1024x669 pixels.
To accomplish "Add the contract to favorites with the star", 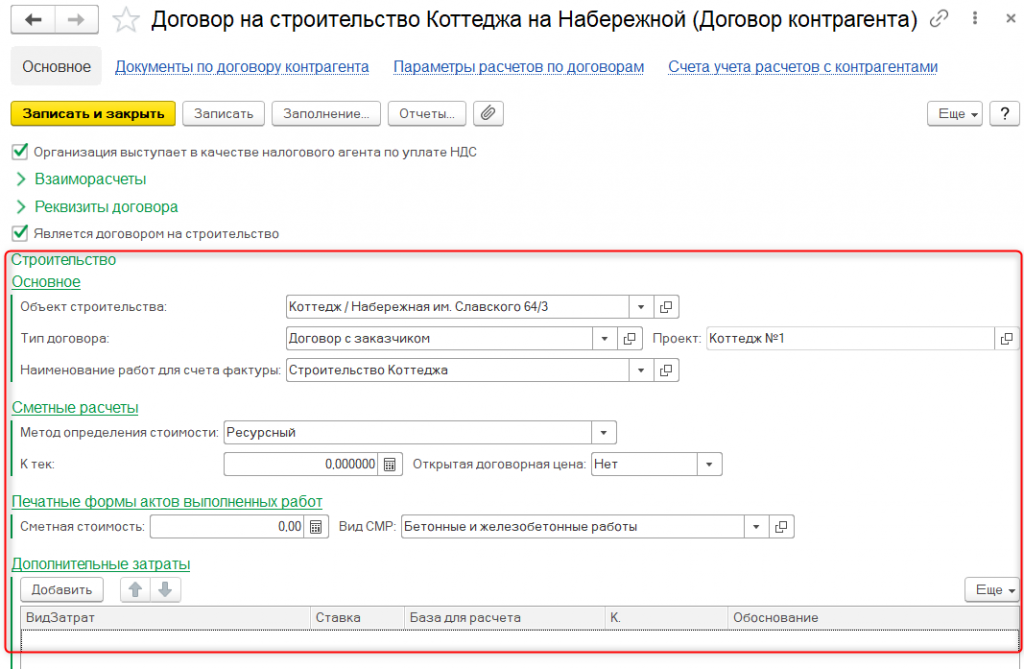I will 125,19.
